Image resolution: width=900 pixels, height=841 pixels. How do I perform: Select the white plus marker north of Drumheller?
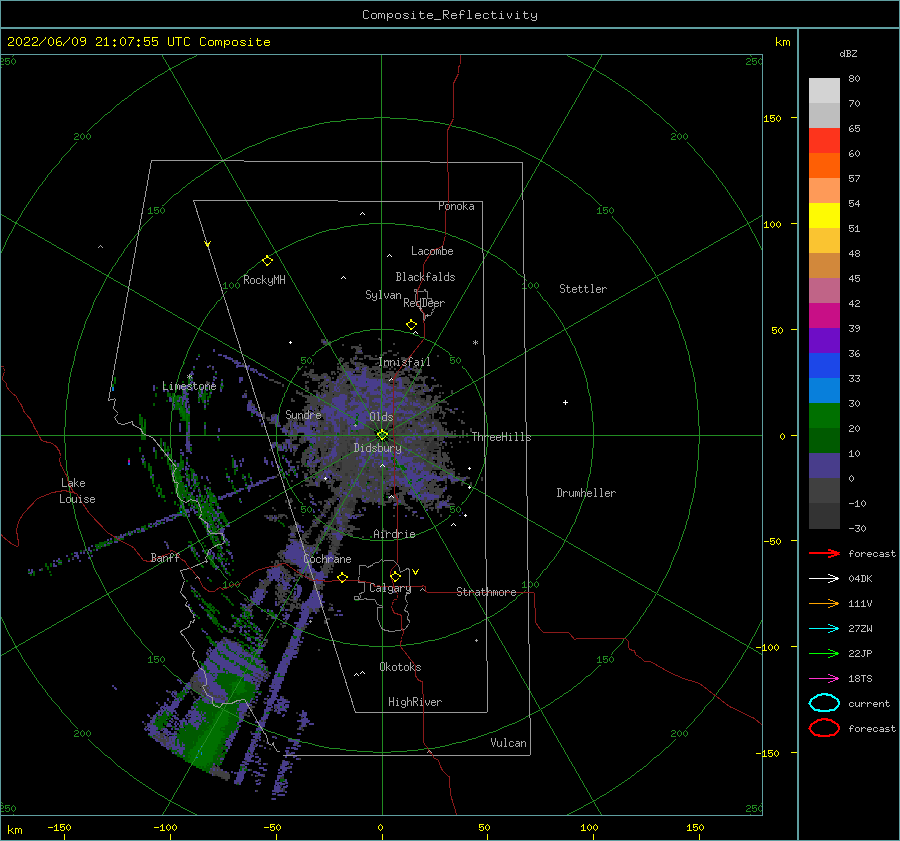pos(565,402)
